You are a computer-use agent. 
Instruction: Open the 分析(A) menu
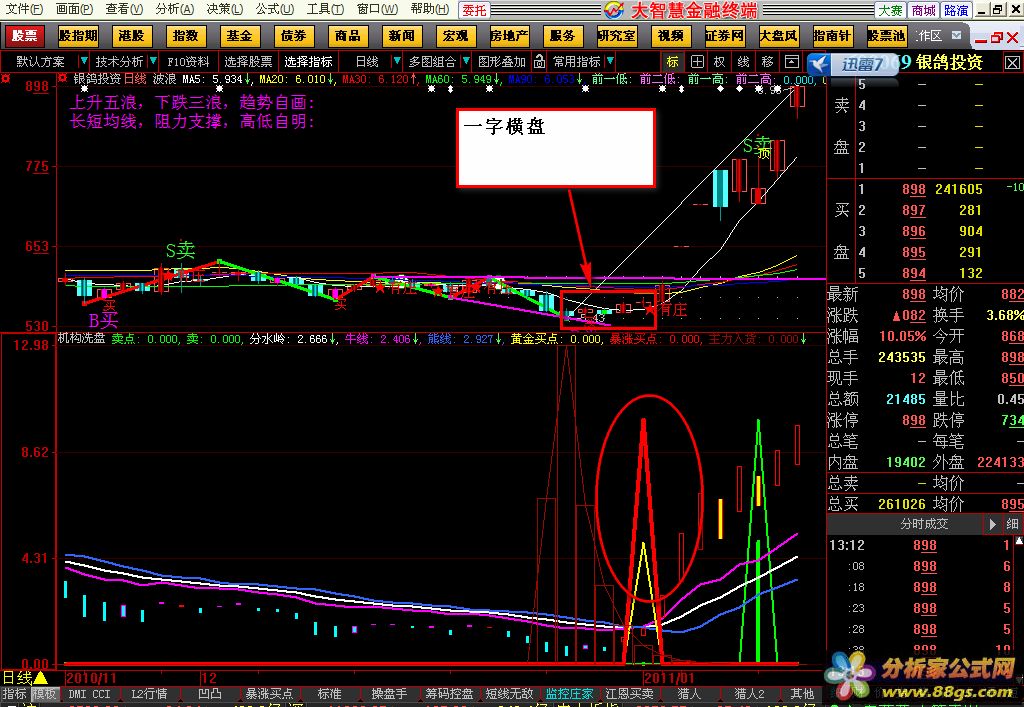[174, 9]
